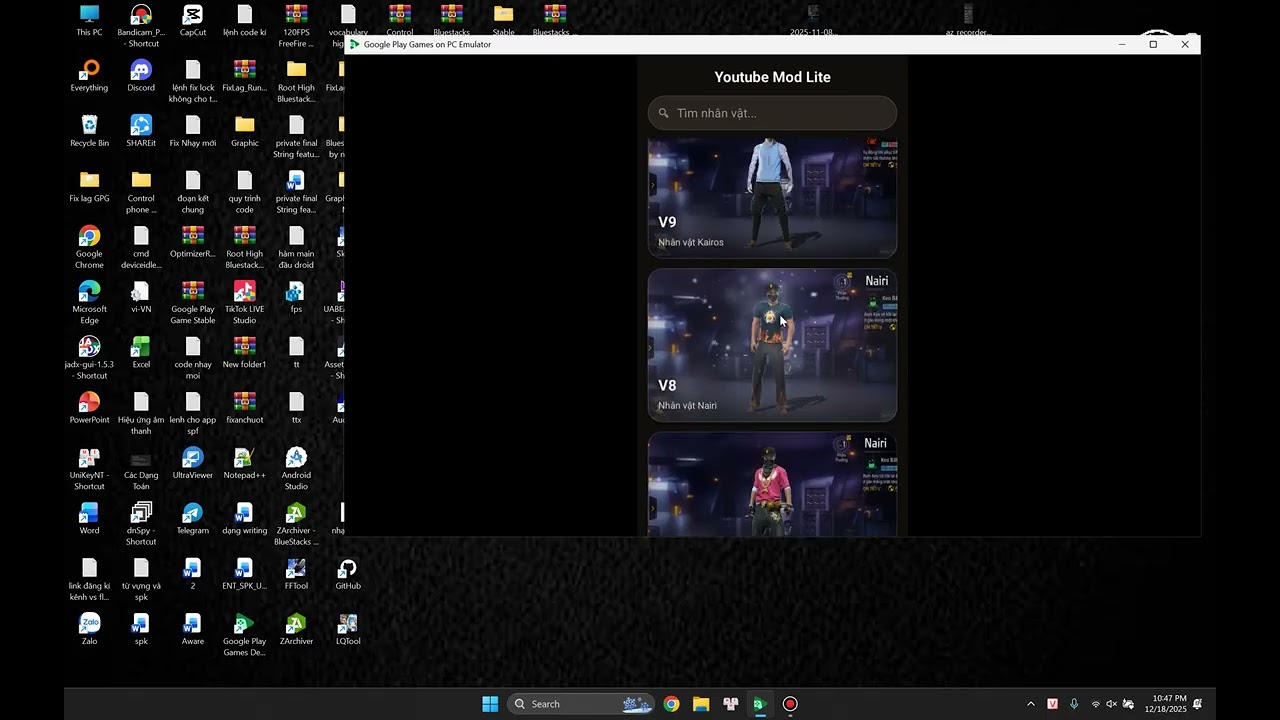Select the Recycle Bin icon
The width and height of the screenshot is (1280, 720).
[x=89, y=131]
